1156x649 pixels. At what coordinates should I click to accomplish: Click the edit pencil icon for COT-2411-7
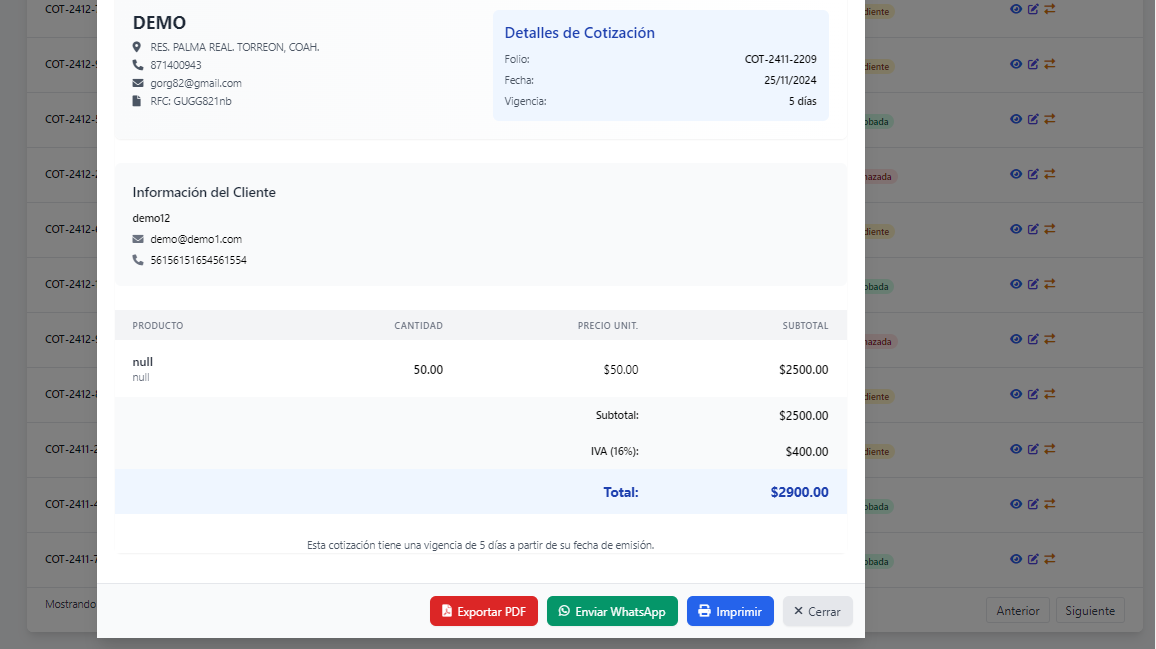tap(1033, 559)
